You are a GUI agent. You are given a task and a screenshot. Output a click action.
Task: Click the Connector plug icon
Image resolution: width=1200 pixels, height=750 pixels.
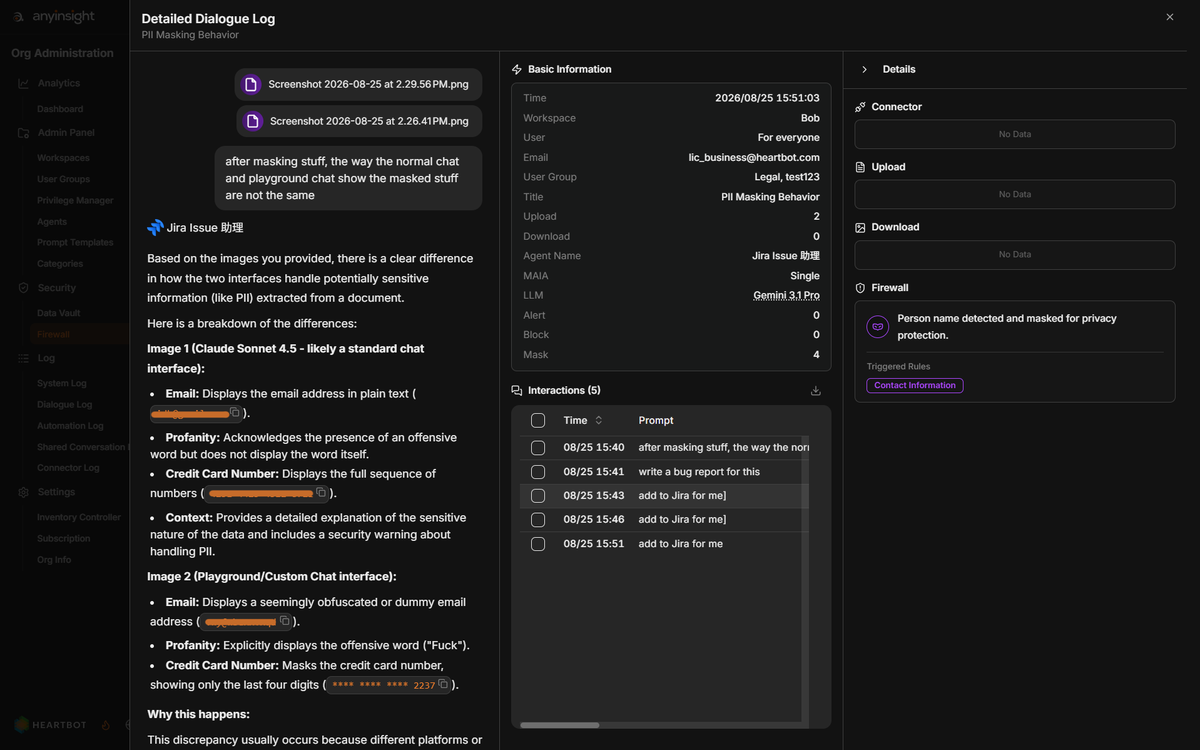click(860, 107)
